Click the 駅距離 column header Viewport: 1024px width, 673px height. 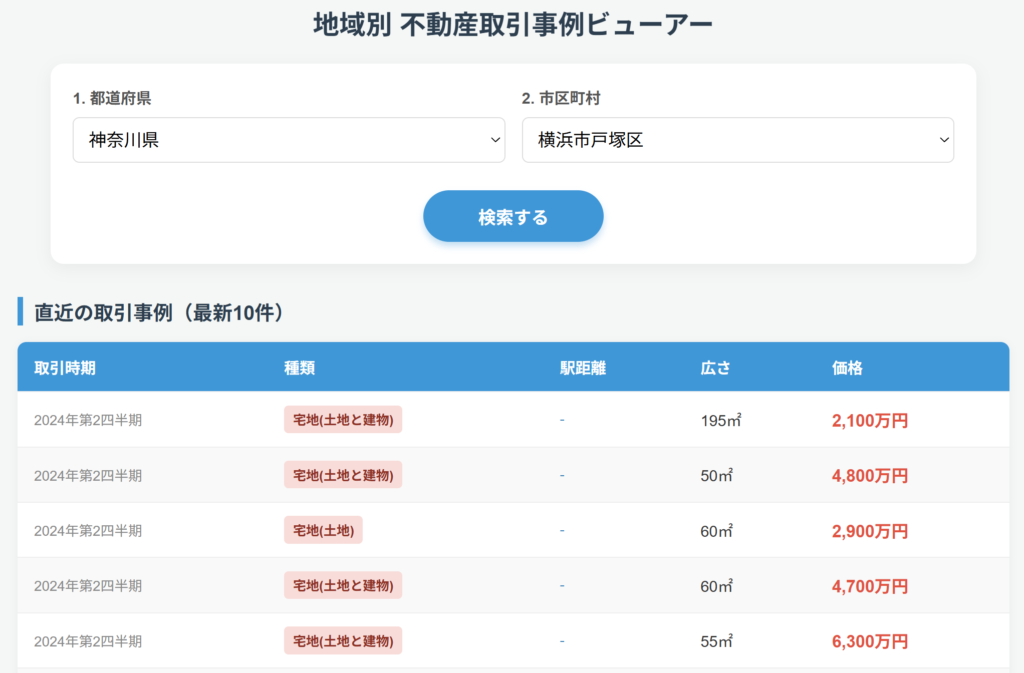pyautogui.click(x=583, y=368)
